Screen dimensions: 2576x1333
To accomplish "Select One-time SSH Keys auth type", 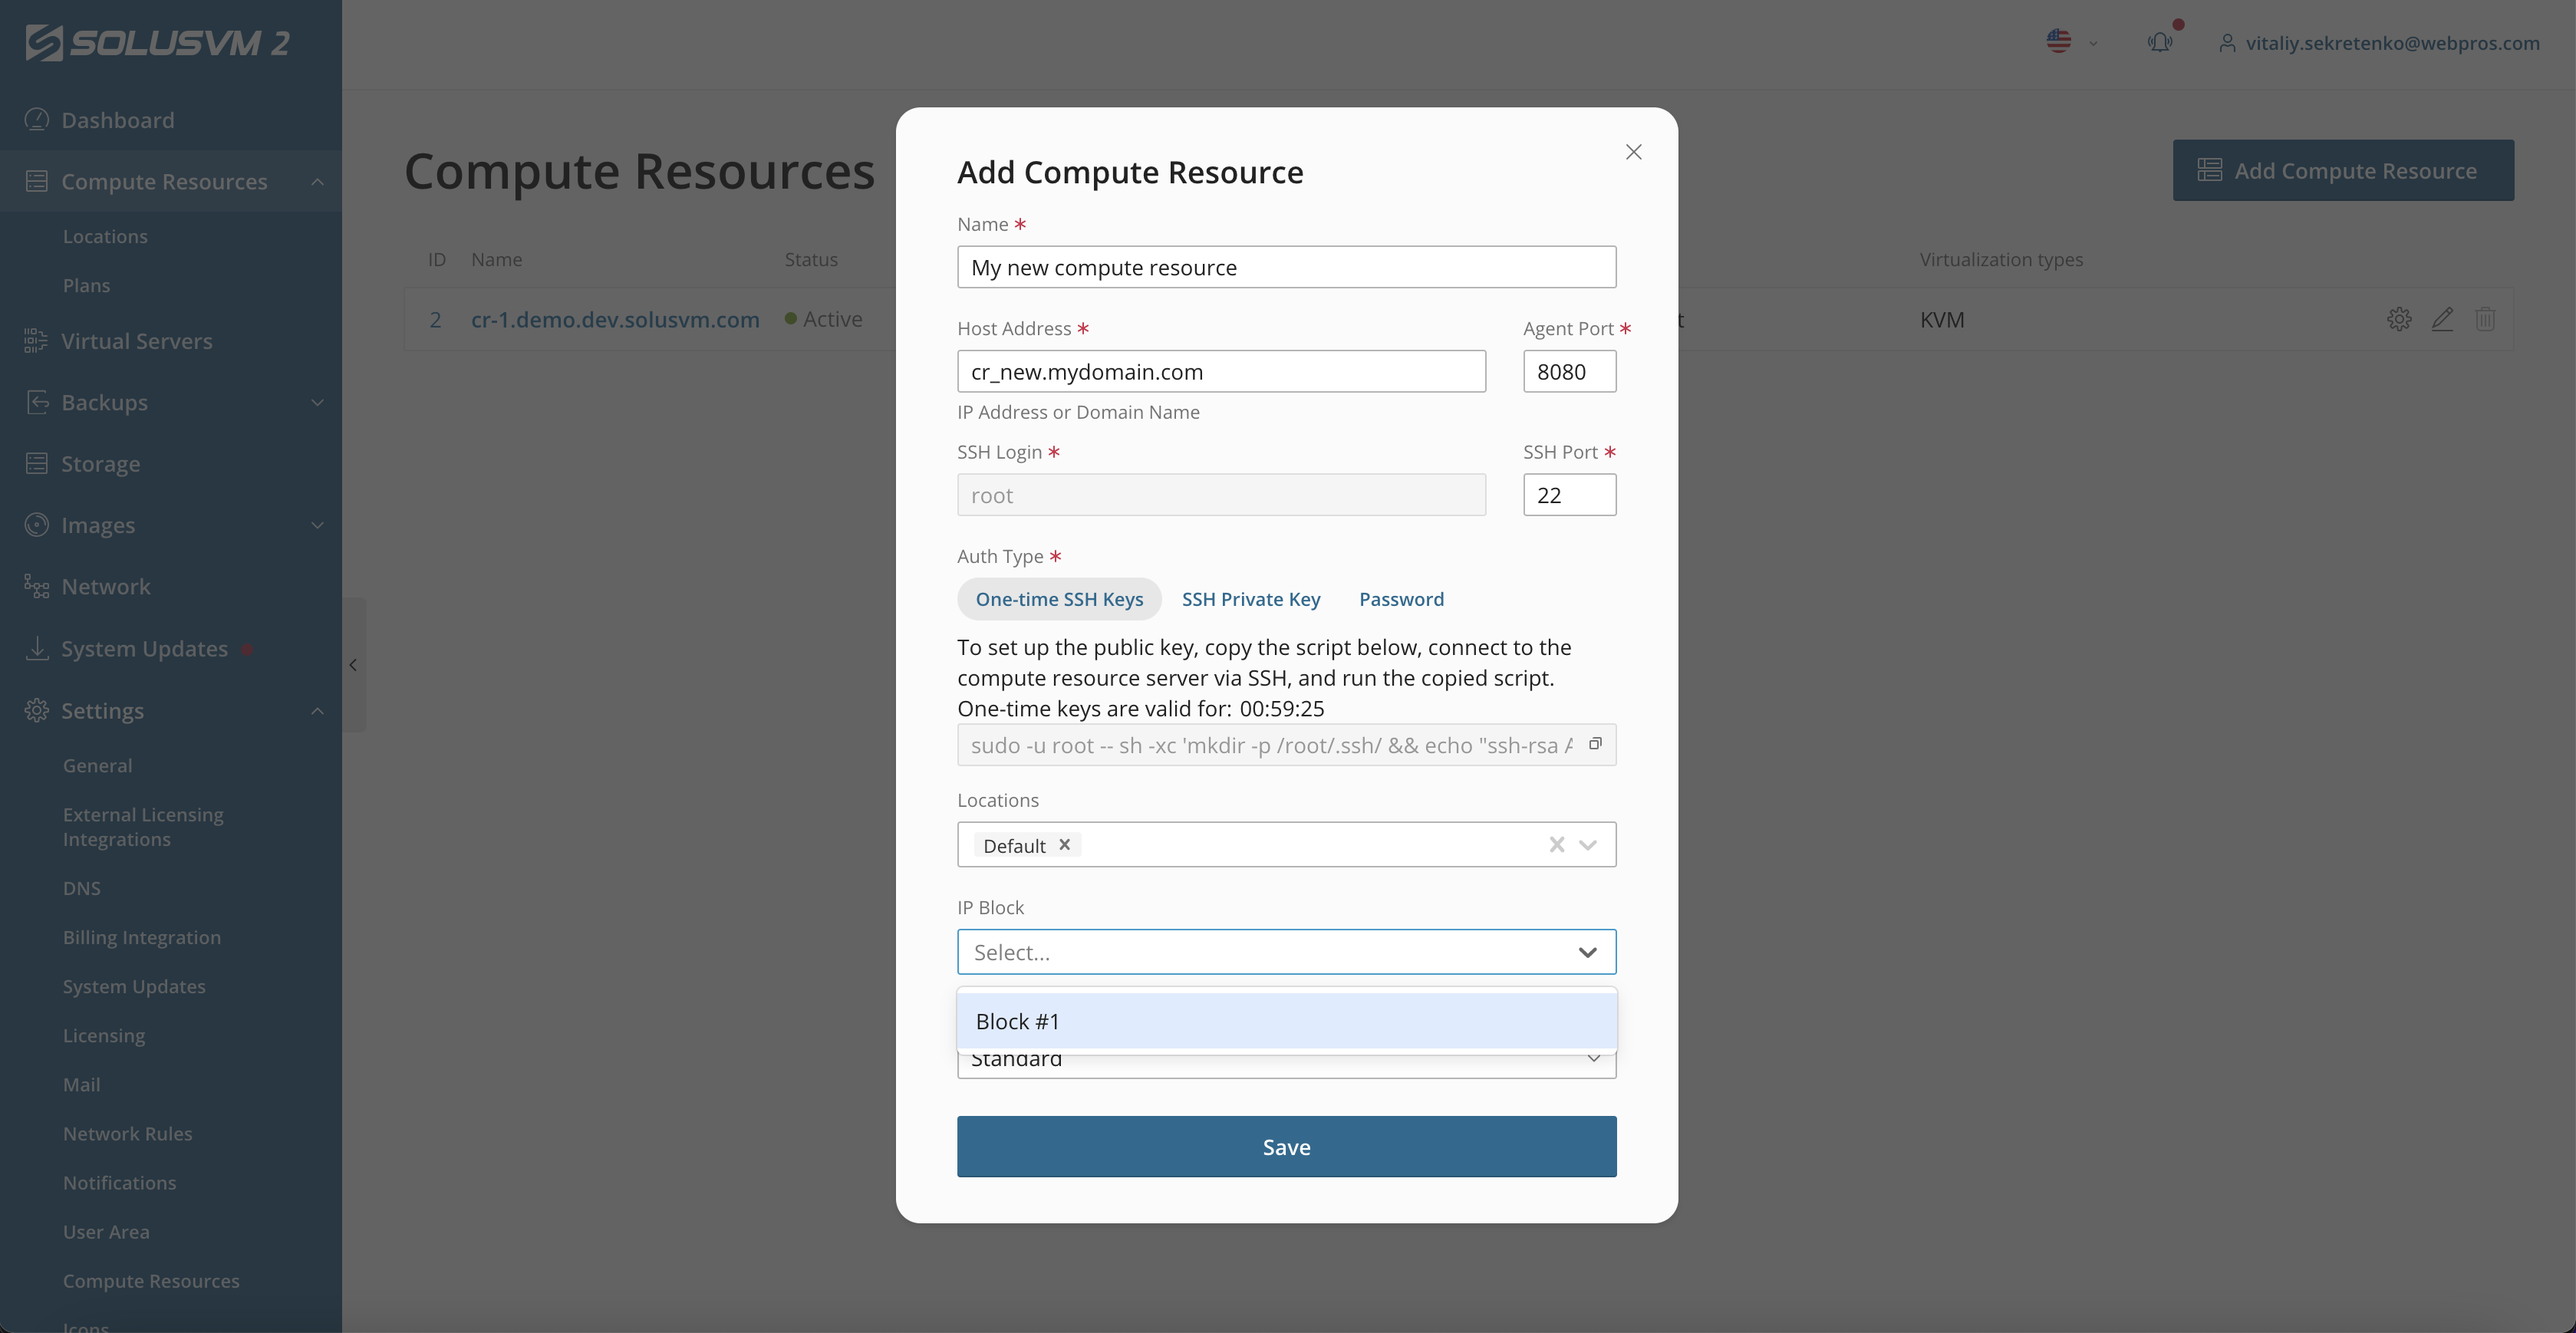I will point(1059,598).
